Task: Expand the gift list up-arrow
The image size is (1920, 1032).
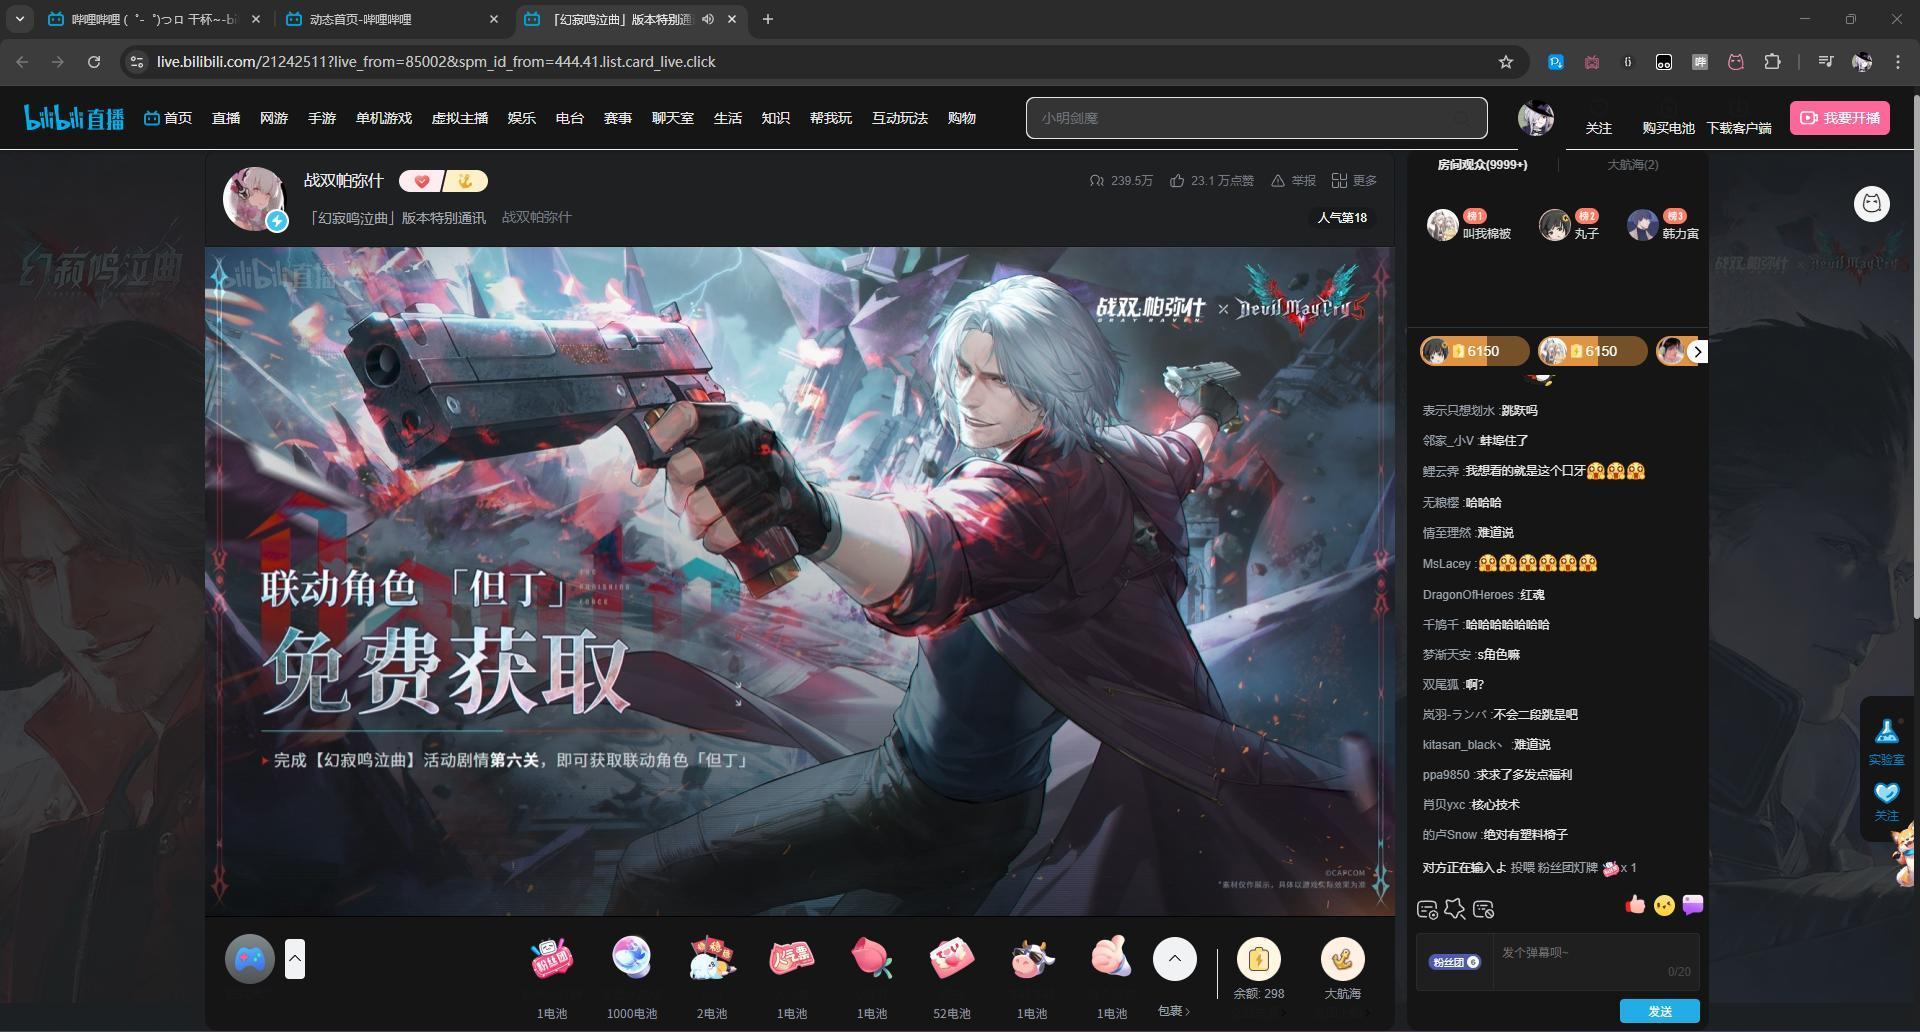Action: pos(1175,959)
